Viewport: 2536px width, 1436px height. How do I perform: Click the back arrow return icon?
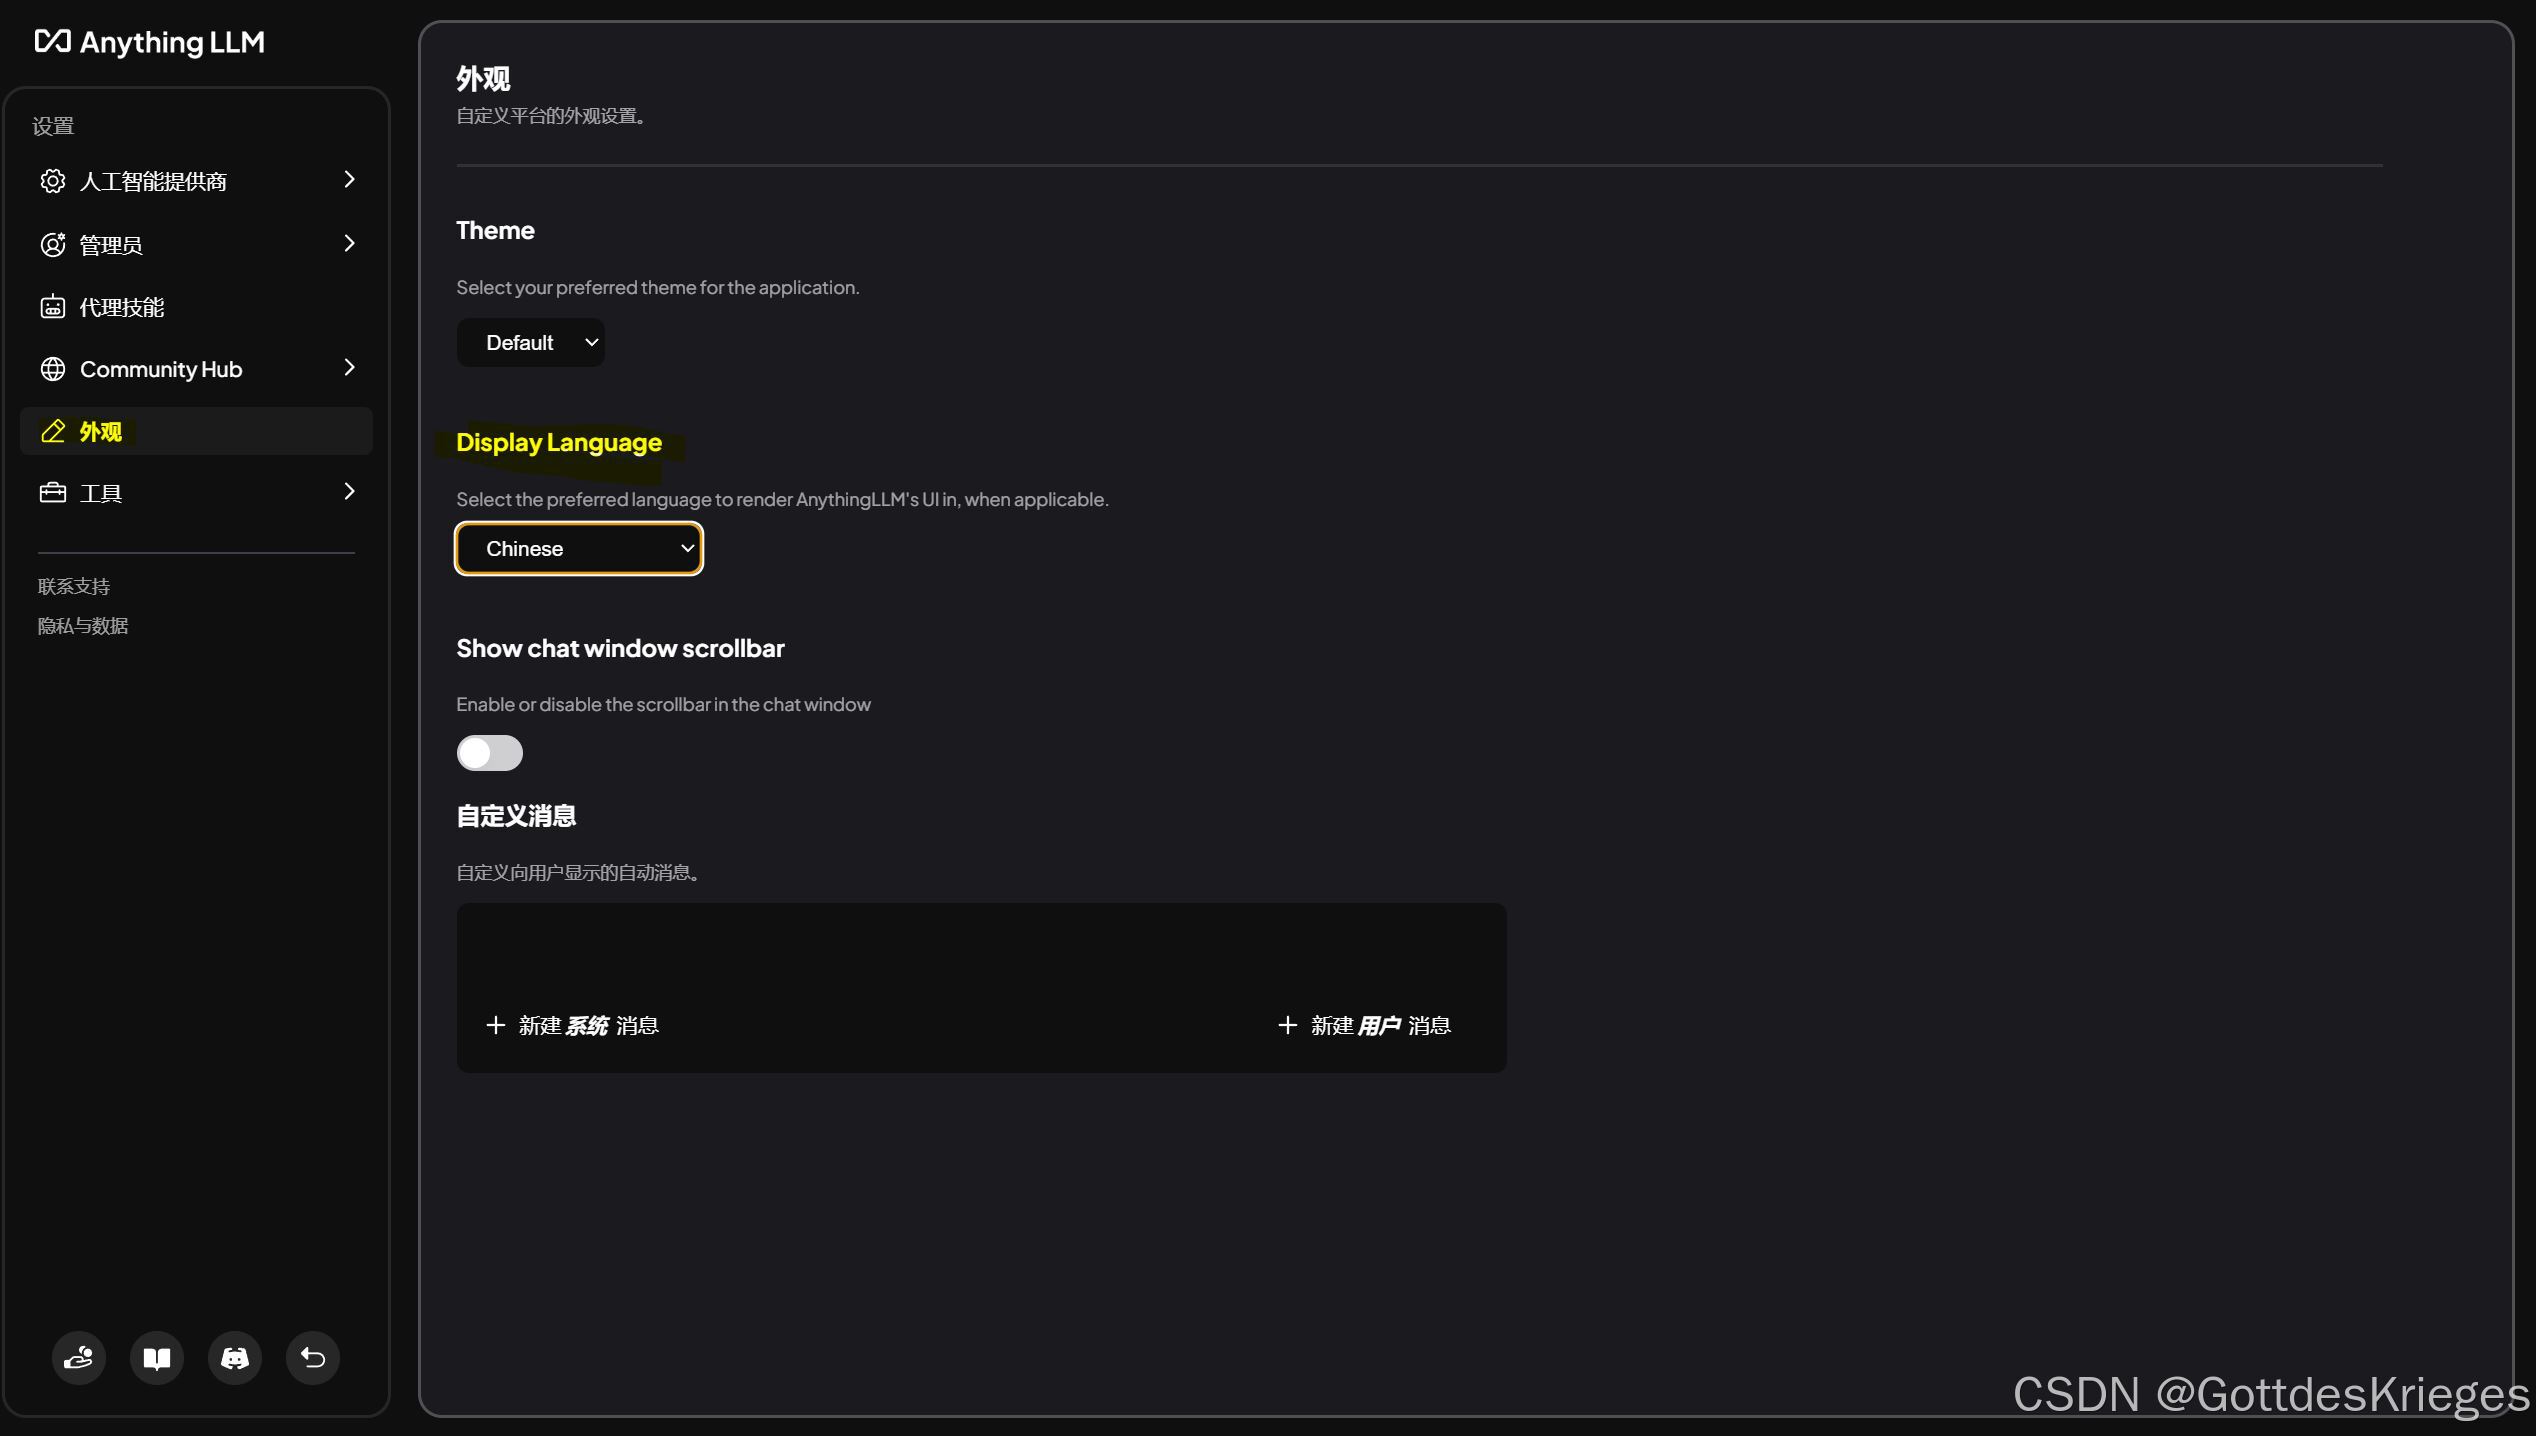(313, 1357)
